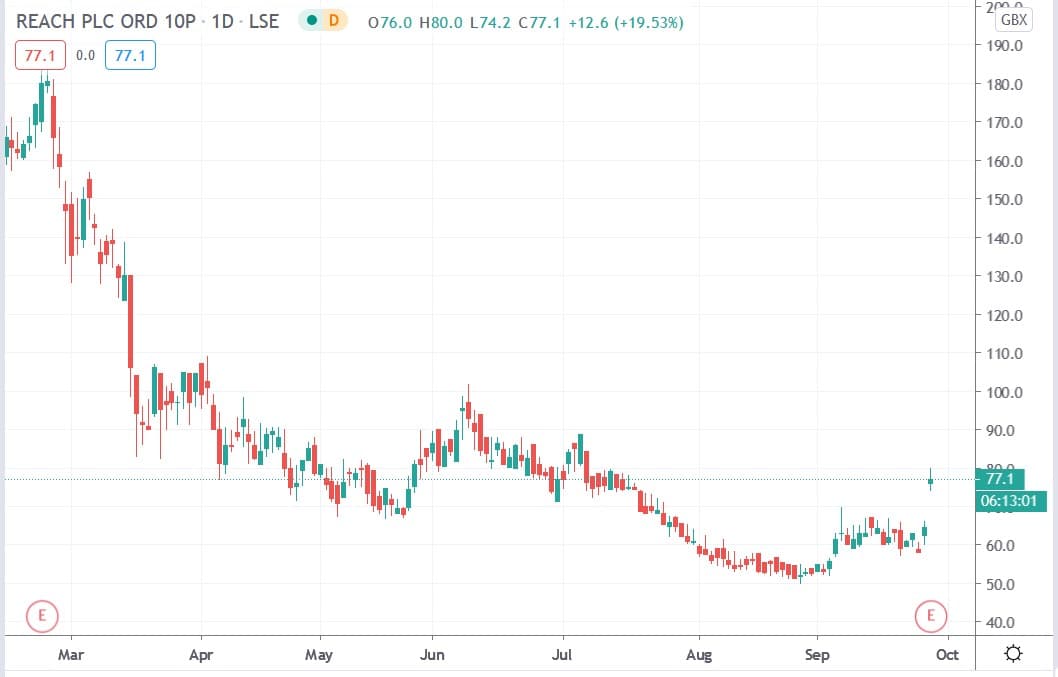The image size is (1058, 677).
Task: Click the 150.0 price axis label
Action: coord(1004,200)
